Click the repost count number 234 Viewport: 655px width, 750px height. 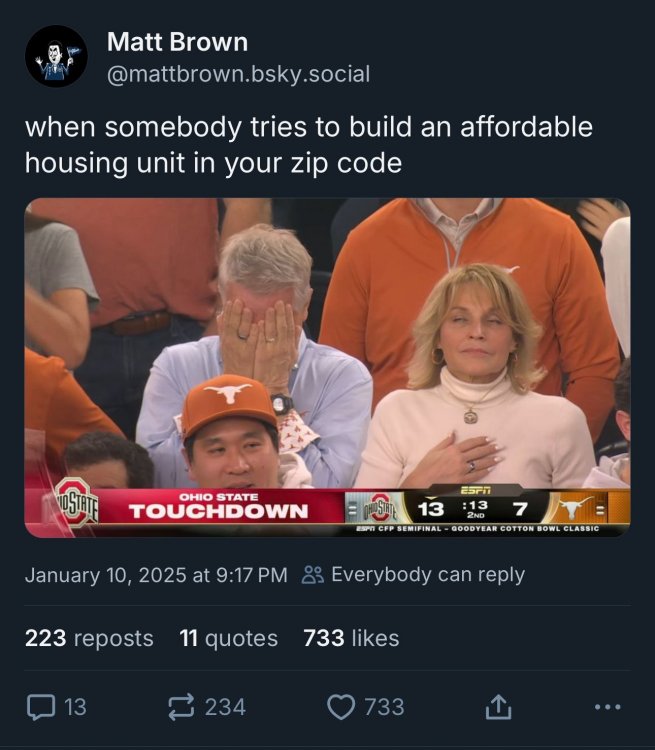tap(225, 707)
